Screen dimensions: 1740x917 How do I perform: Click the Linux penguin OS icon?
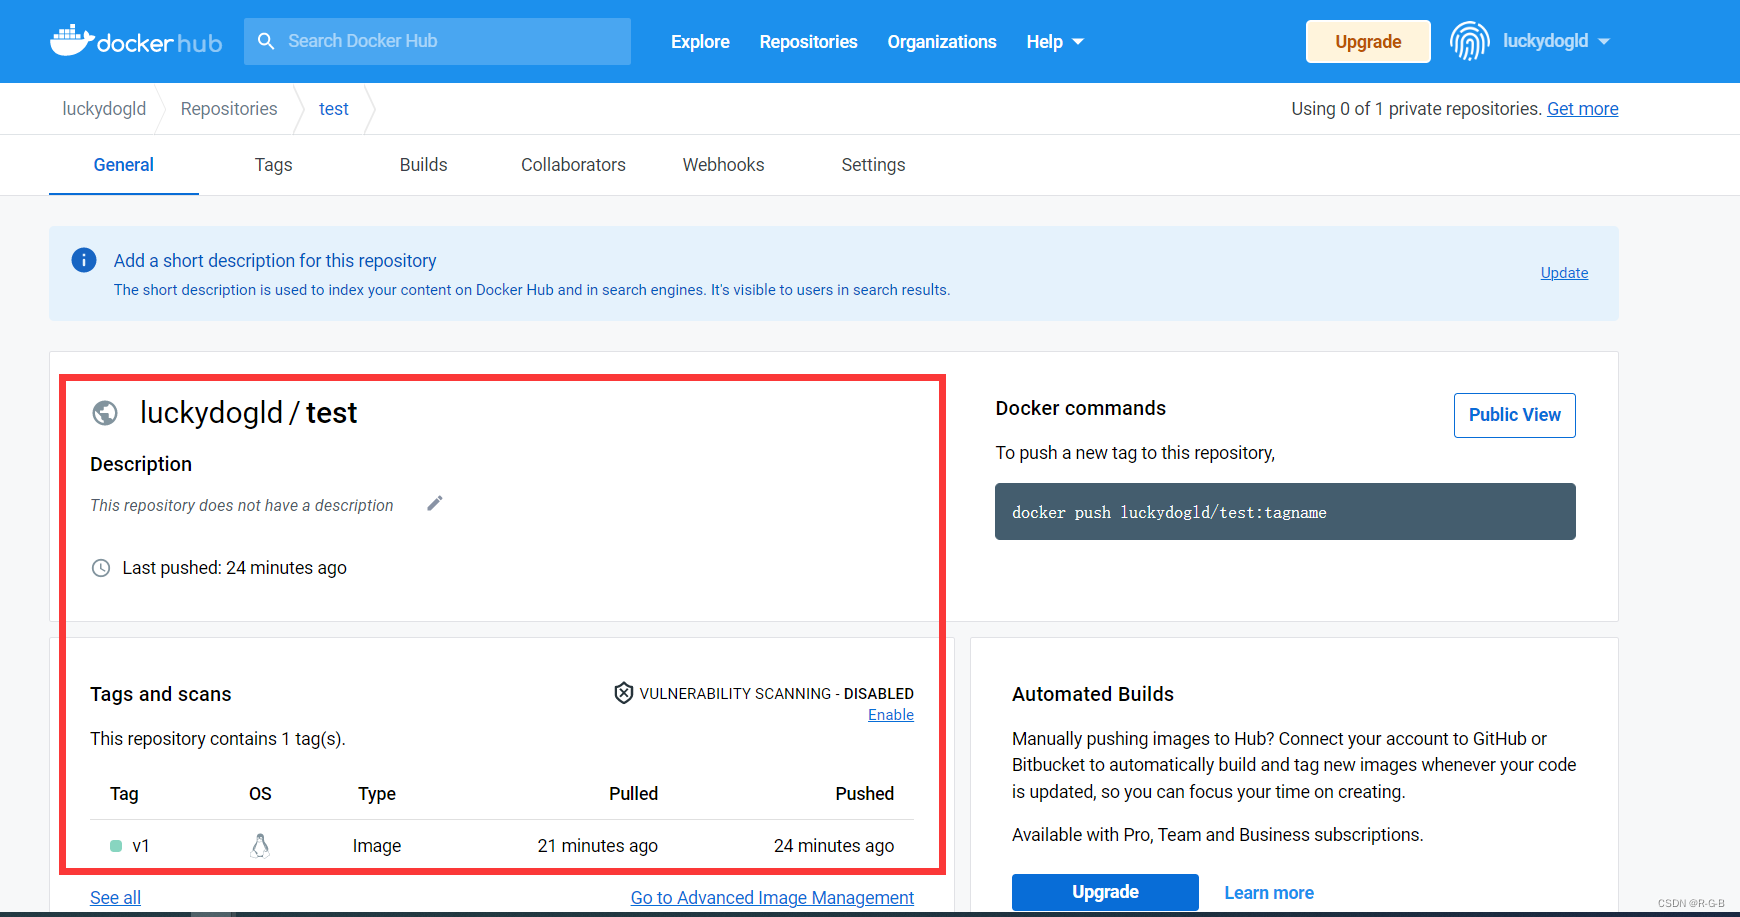point(260,846)
